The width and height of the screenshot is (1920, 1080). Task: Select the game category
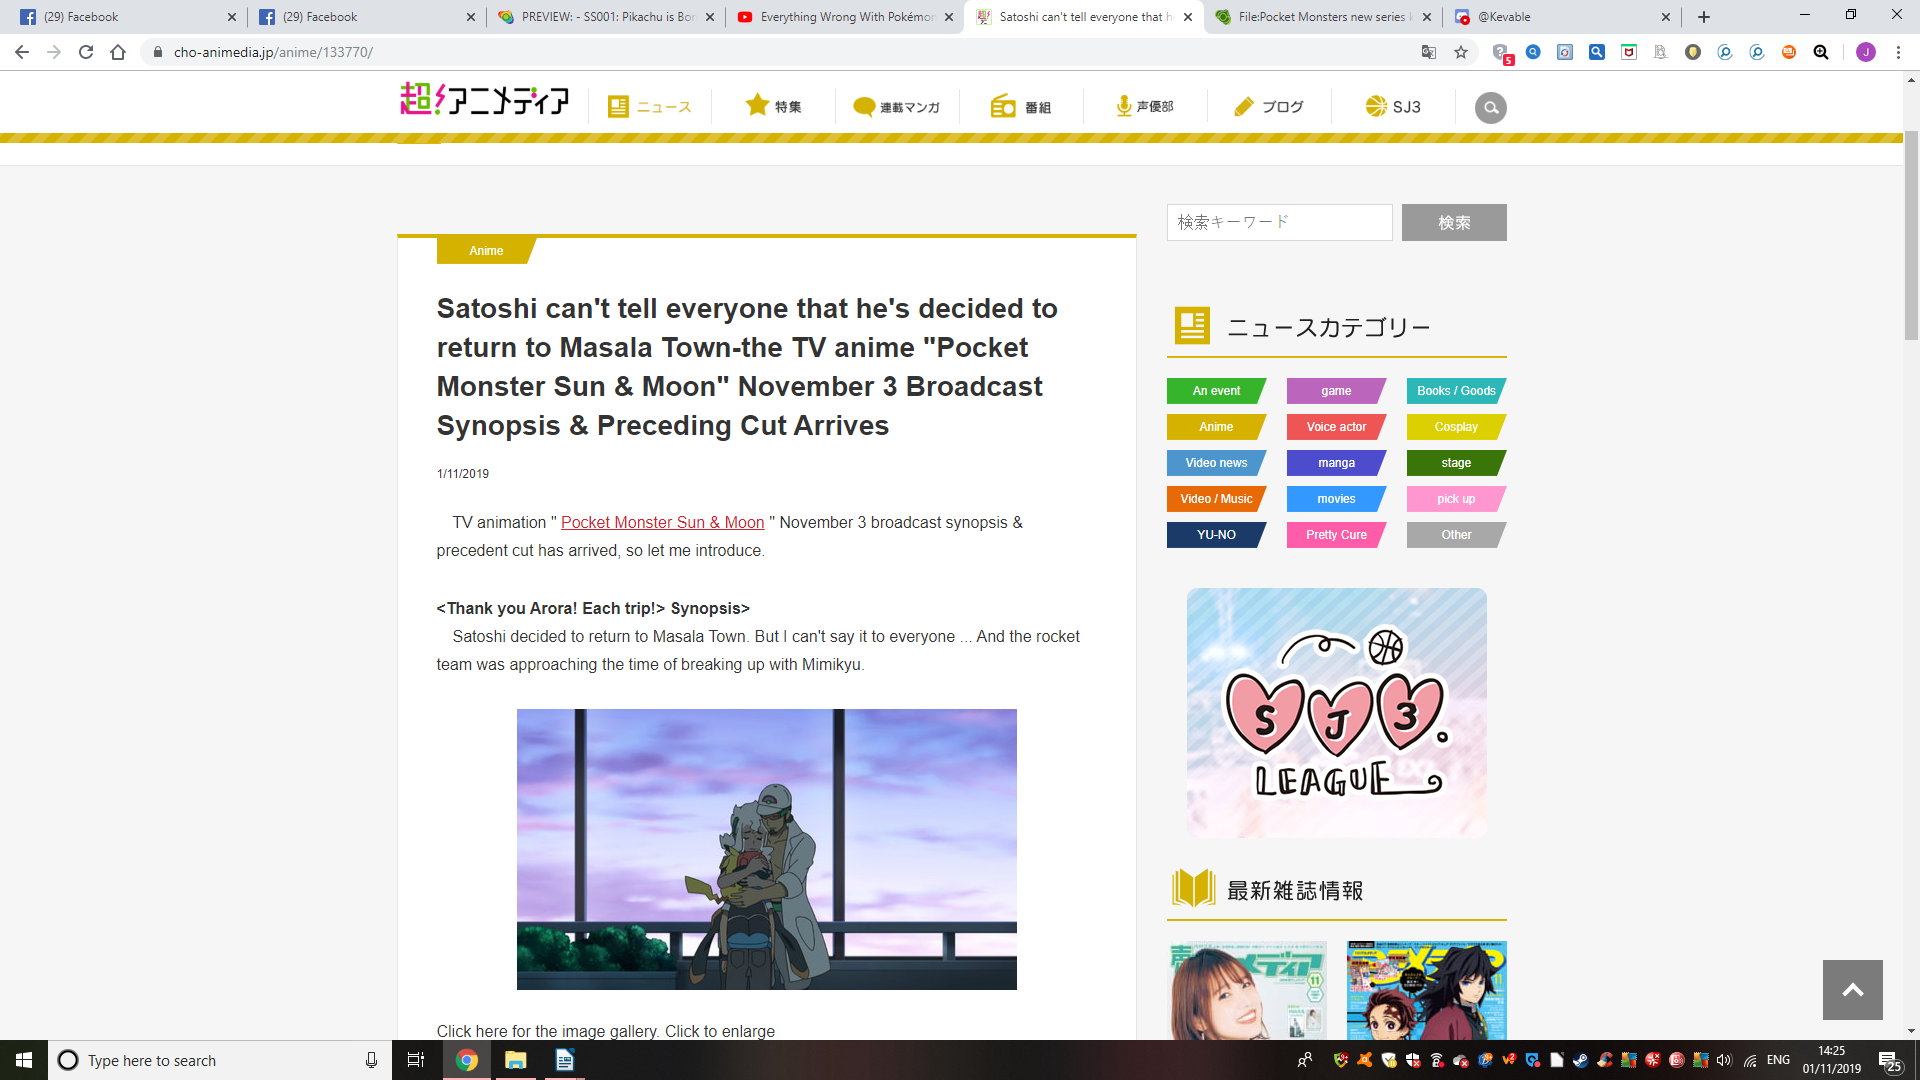click(x=1336, y=391)
